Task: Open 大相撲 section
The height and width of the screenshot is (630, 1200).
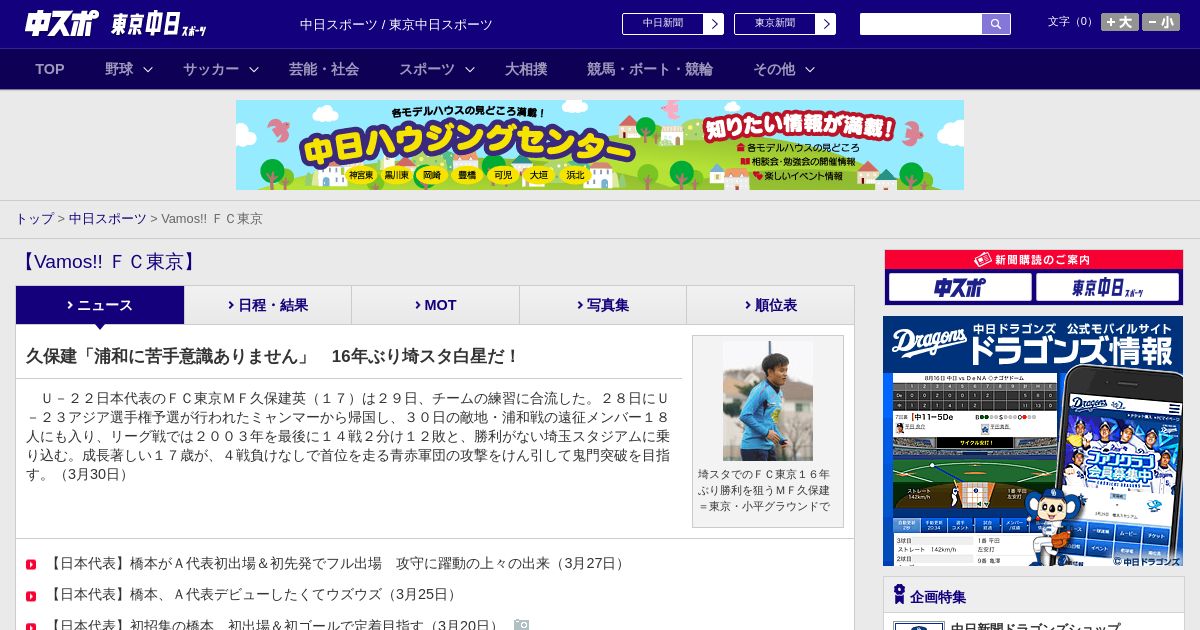Action: click(526, 69)
